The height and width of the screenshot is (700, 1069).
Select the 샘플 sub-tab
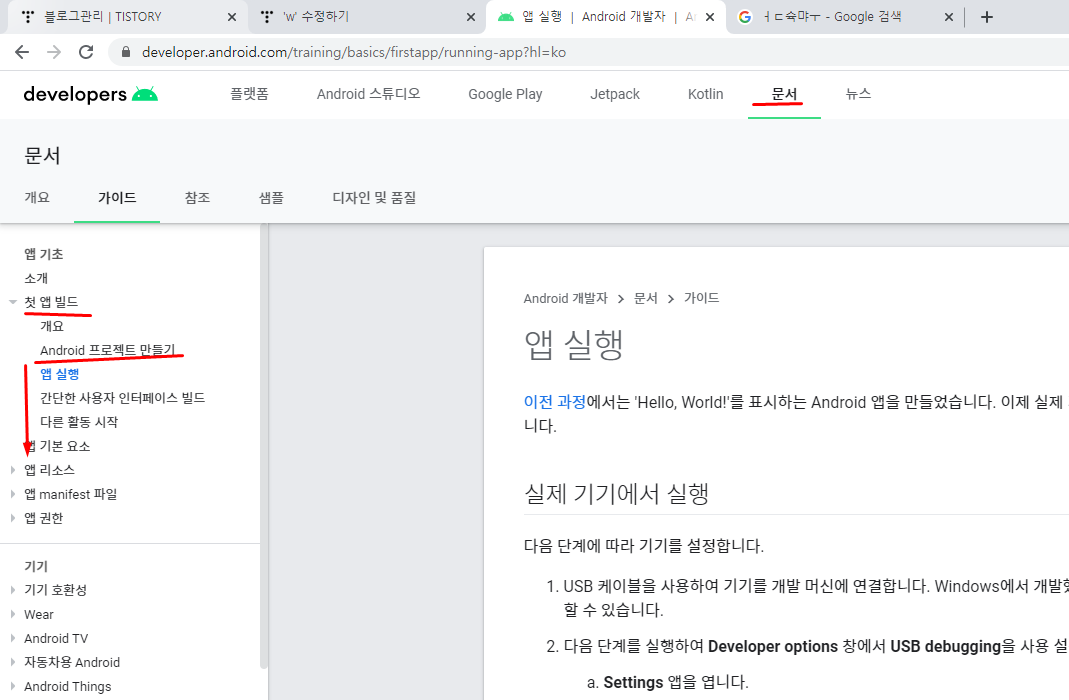point(271,198)
